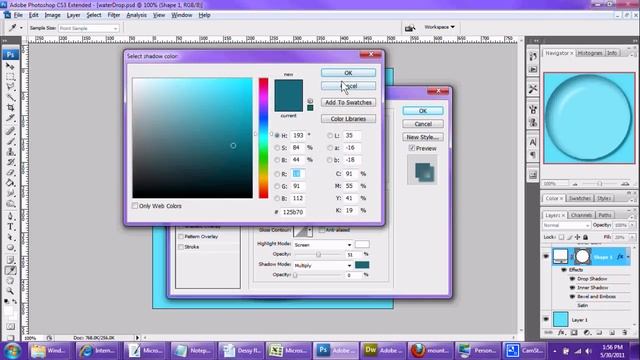Select the Hand tool
Viewport: 640px width, 360px height.
click(10, 281)
